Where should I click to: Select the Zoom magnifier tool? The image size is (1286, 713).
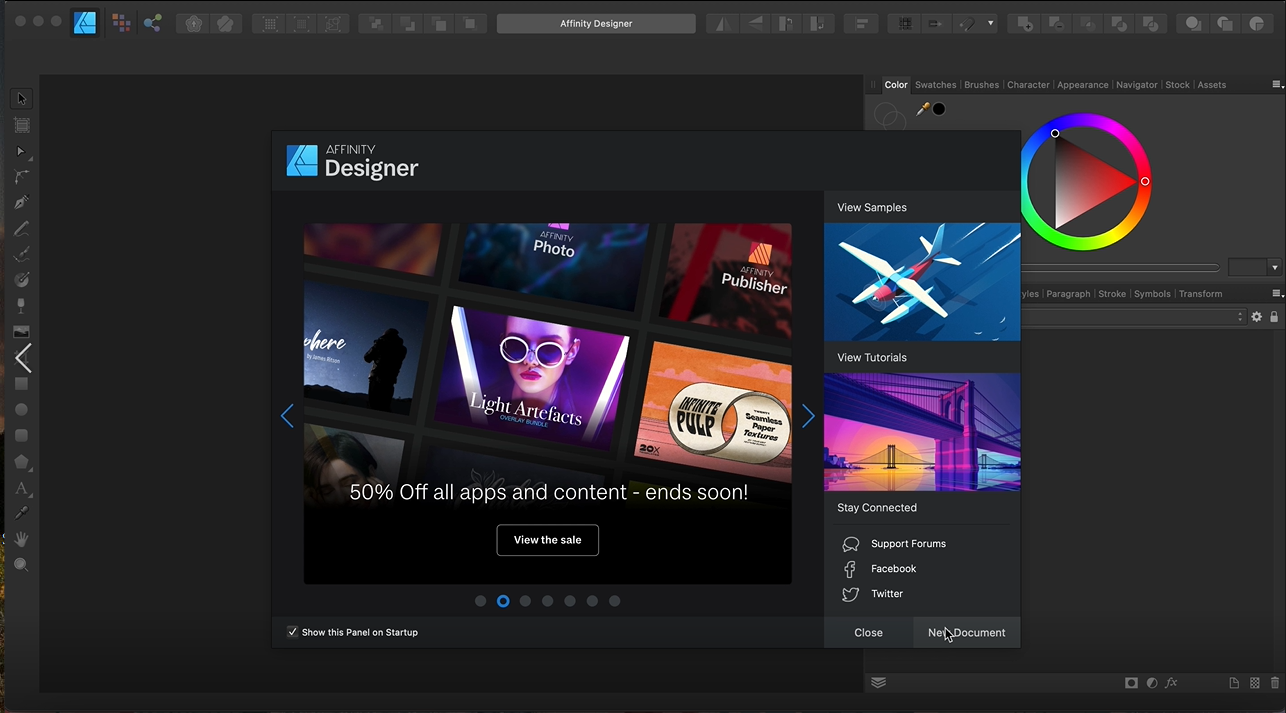coord(21,565)
